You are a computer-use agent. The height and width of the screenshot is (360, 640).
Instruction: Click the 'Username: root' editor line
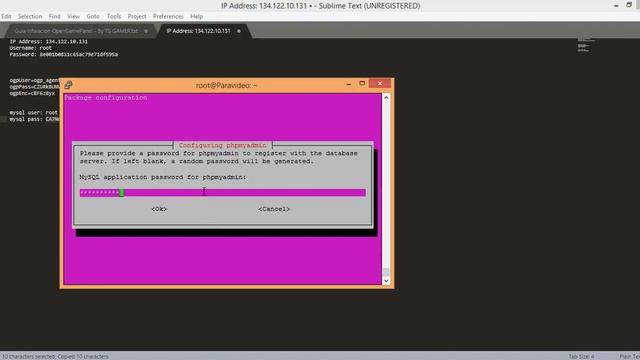[31, 48]
